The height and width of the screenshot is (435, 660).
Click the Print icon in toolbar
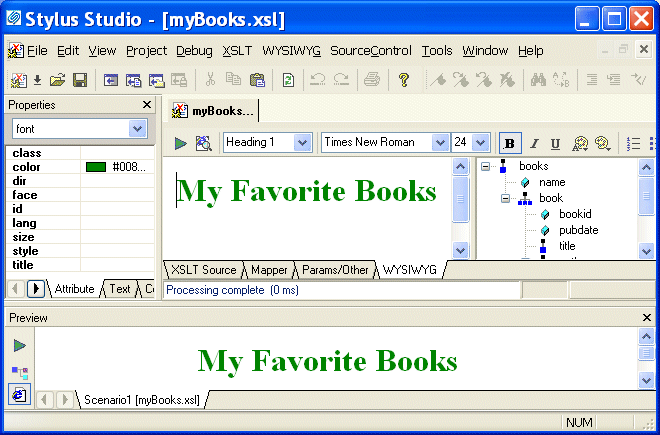(x=372, y=80)
